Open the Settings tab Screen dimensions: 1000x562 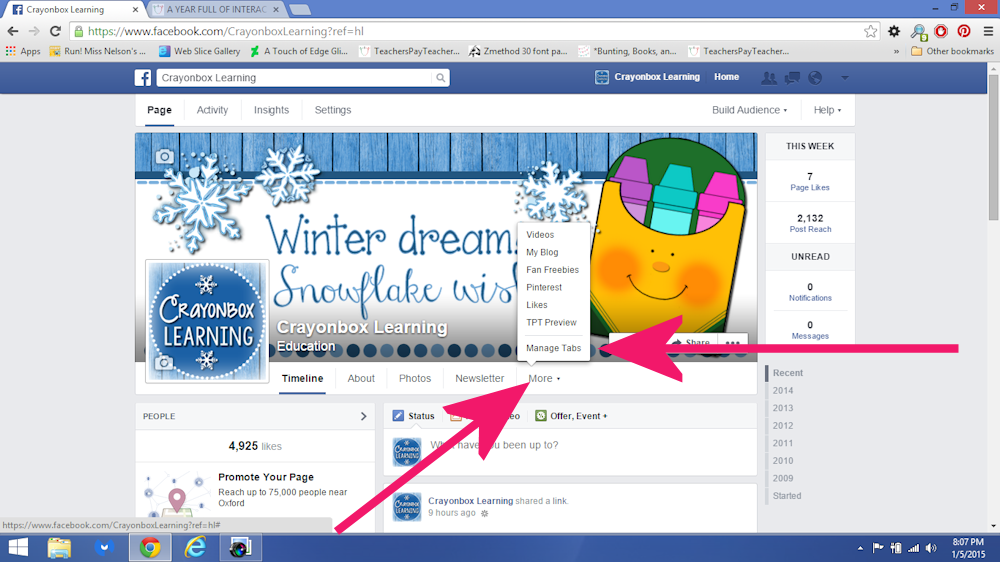pyautogui.click(x=333, y=110)
